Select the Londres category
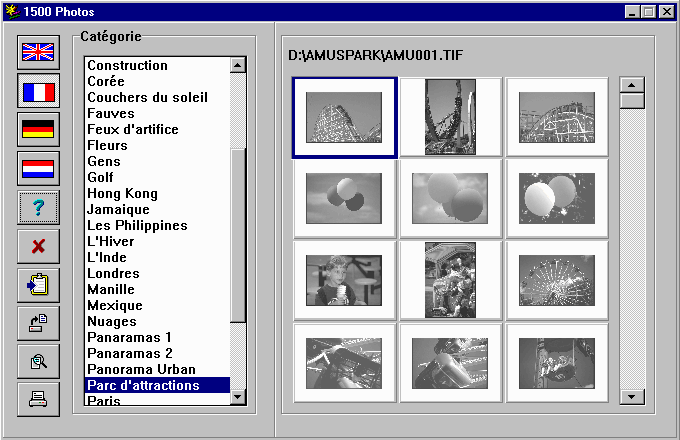The height and width of the screenshot is (440, 680). [x=113, y=273]
